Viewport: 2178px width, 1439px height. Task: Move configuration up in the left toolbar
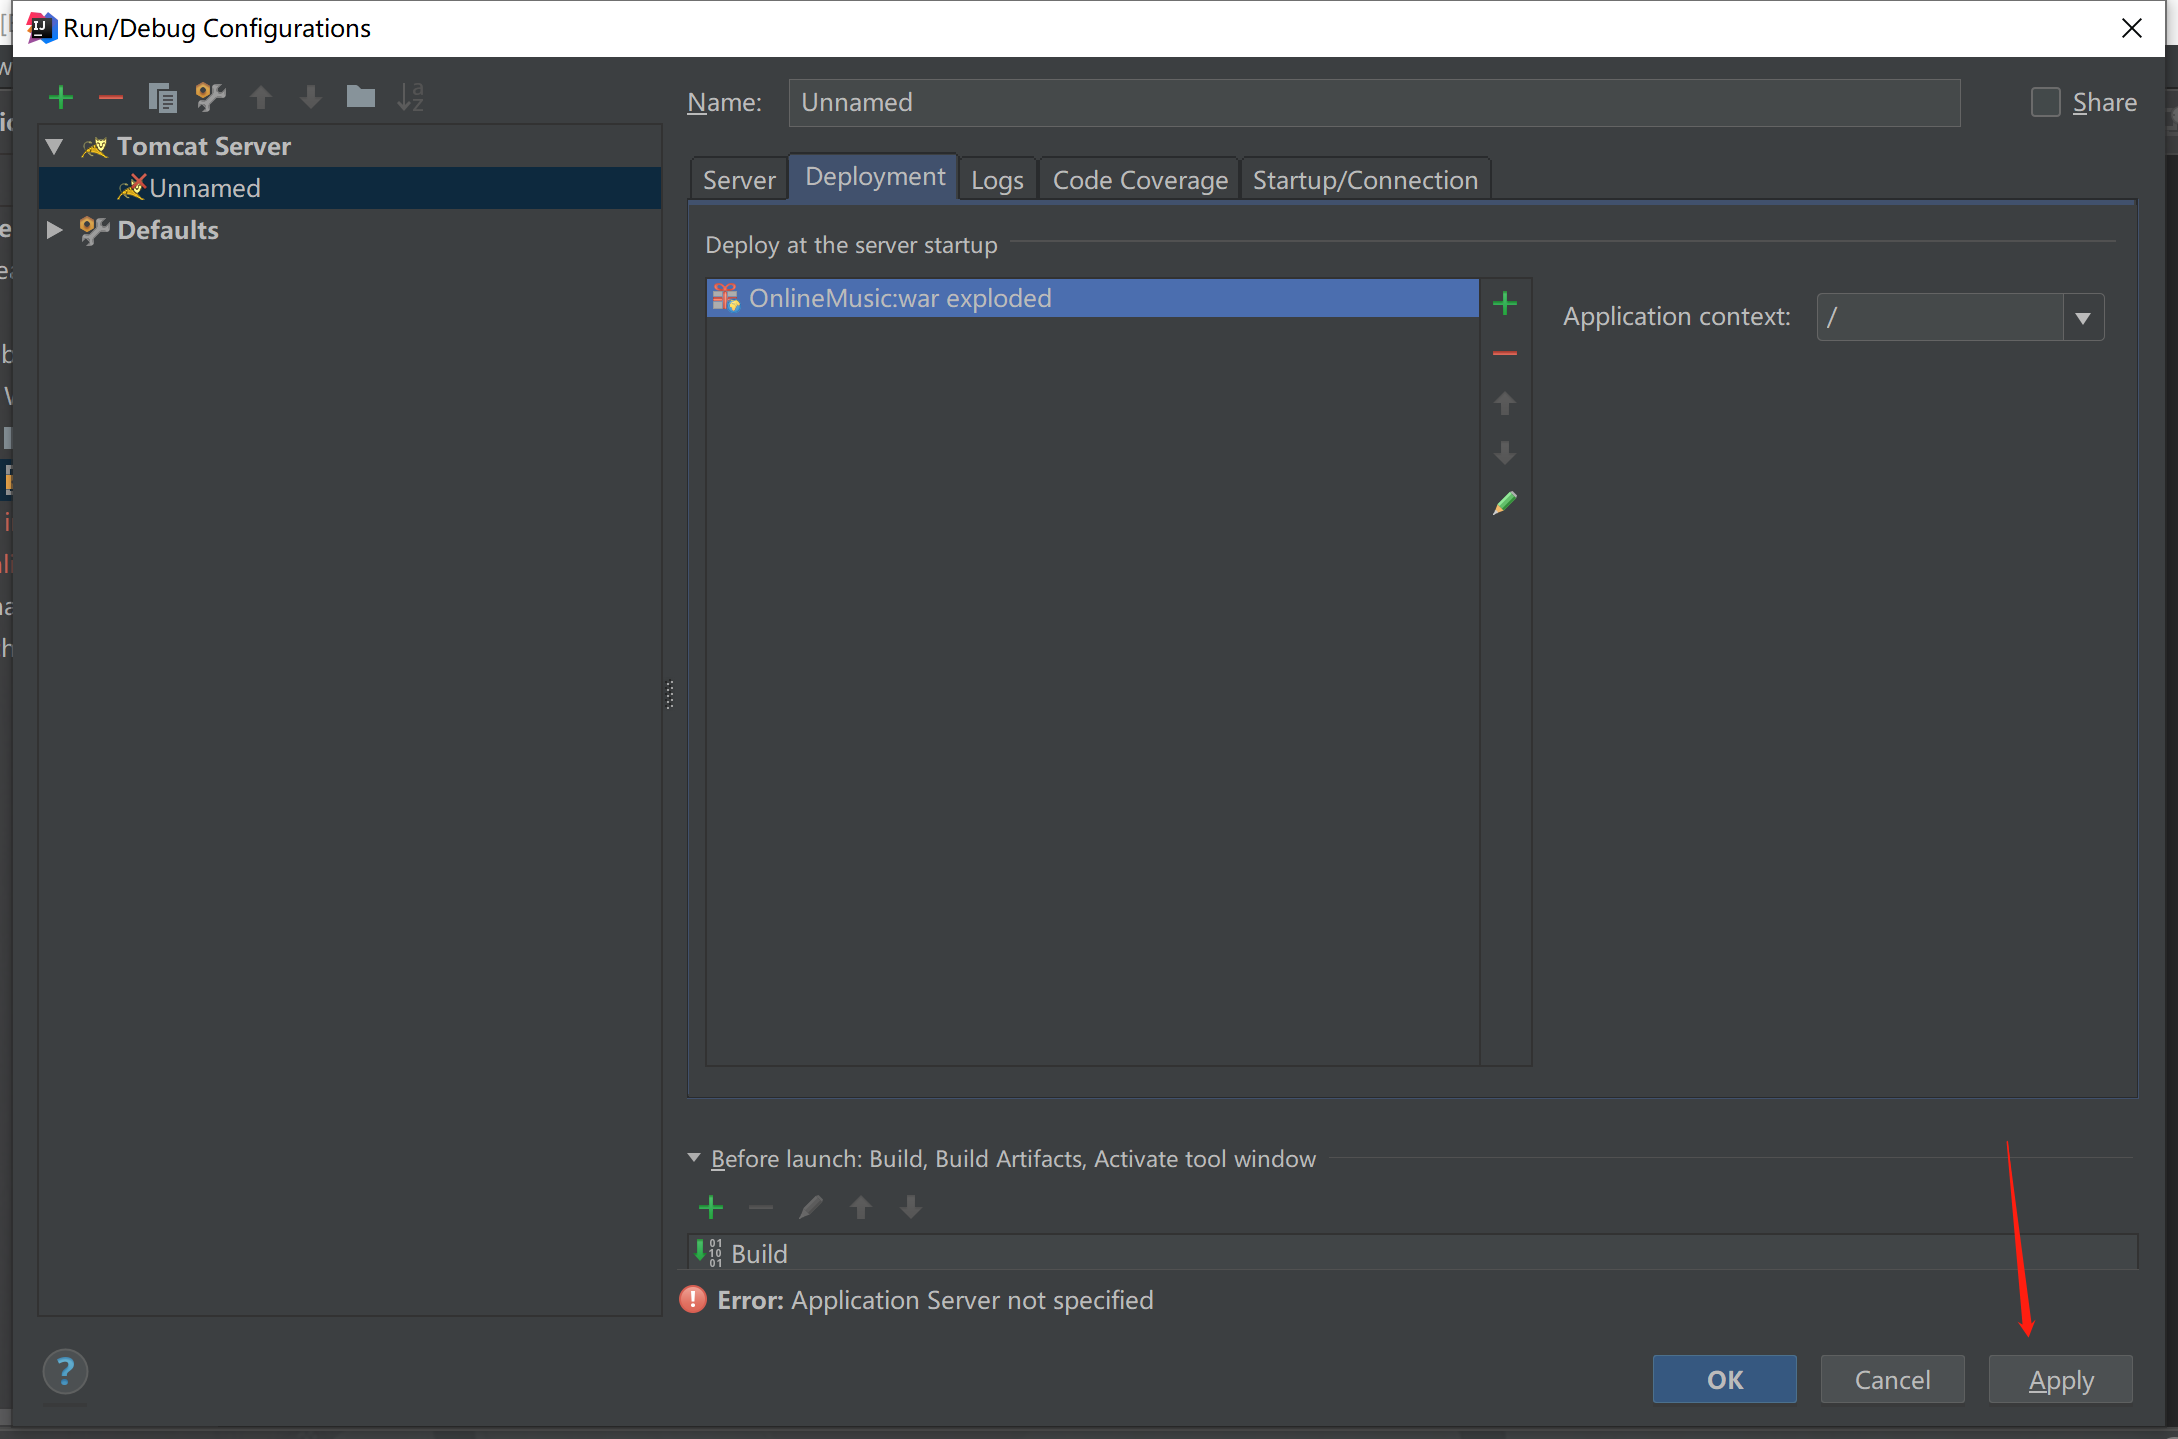tap(261, 97)
